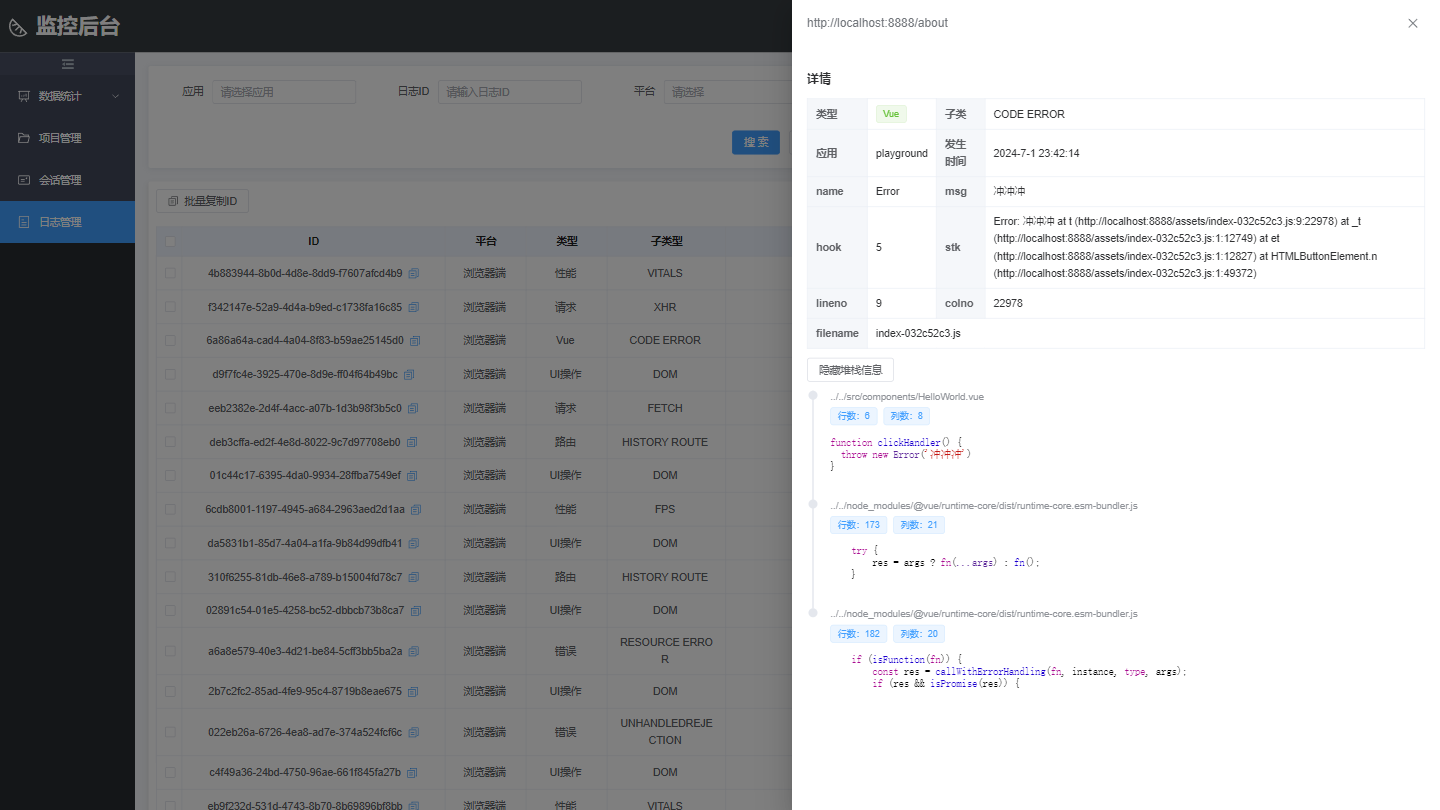Click the 隐藏堆栈信息 hide stack button
The width and height of the screenshot is (1440, 810).
click(x=850, y=370)
